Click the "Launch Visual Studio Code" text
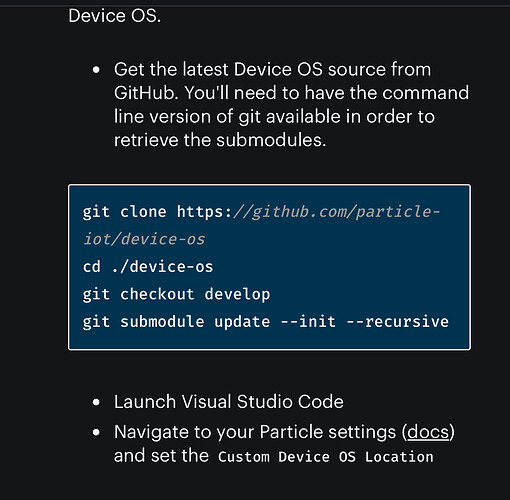 coord(229,401)
